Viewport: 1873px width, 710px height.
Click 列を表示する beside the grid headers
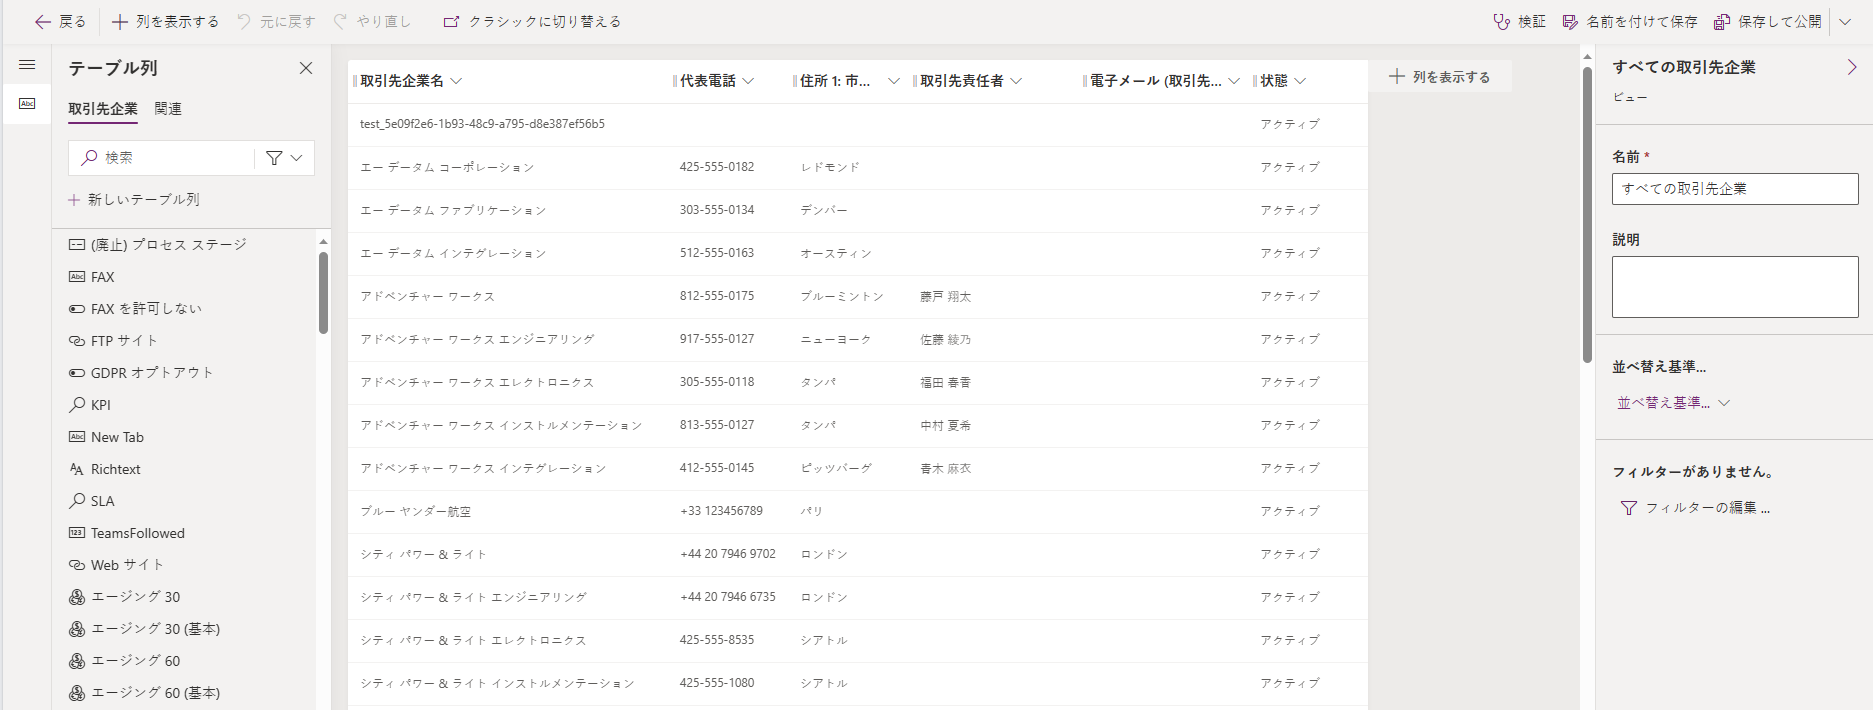pos(1440,77)
